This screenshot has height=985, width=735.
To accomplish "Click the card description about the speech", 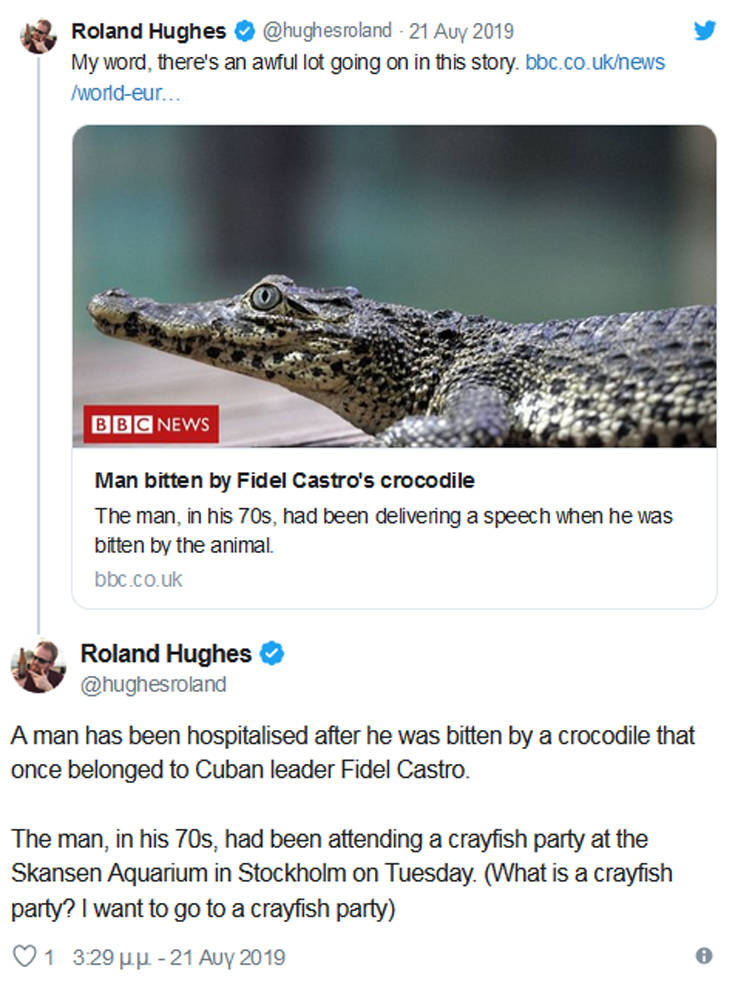I will pyautogui.click(x=383, y=531).
